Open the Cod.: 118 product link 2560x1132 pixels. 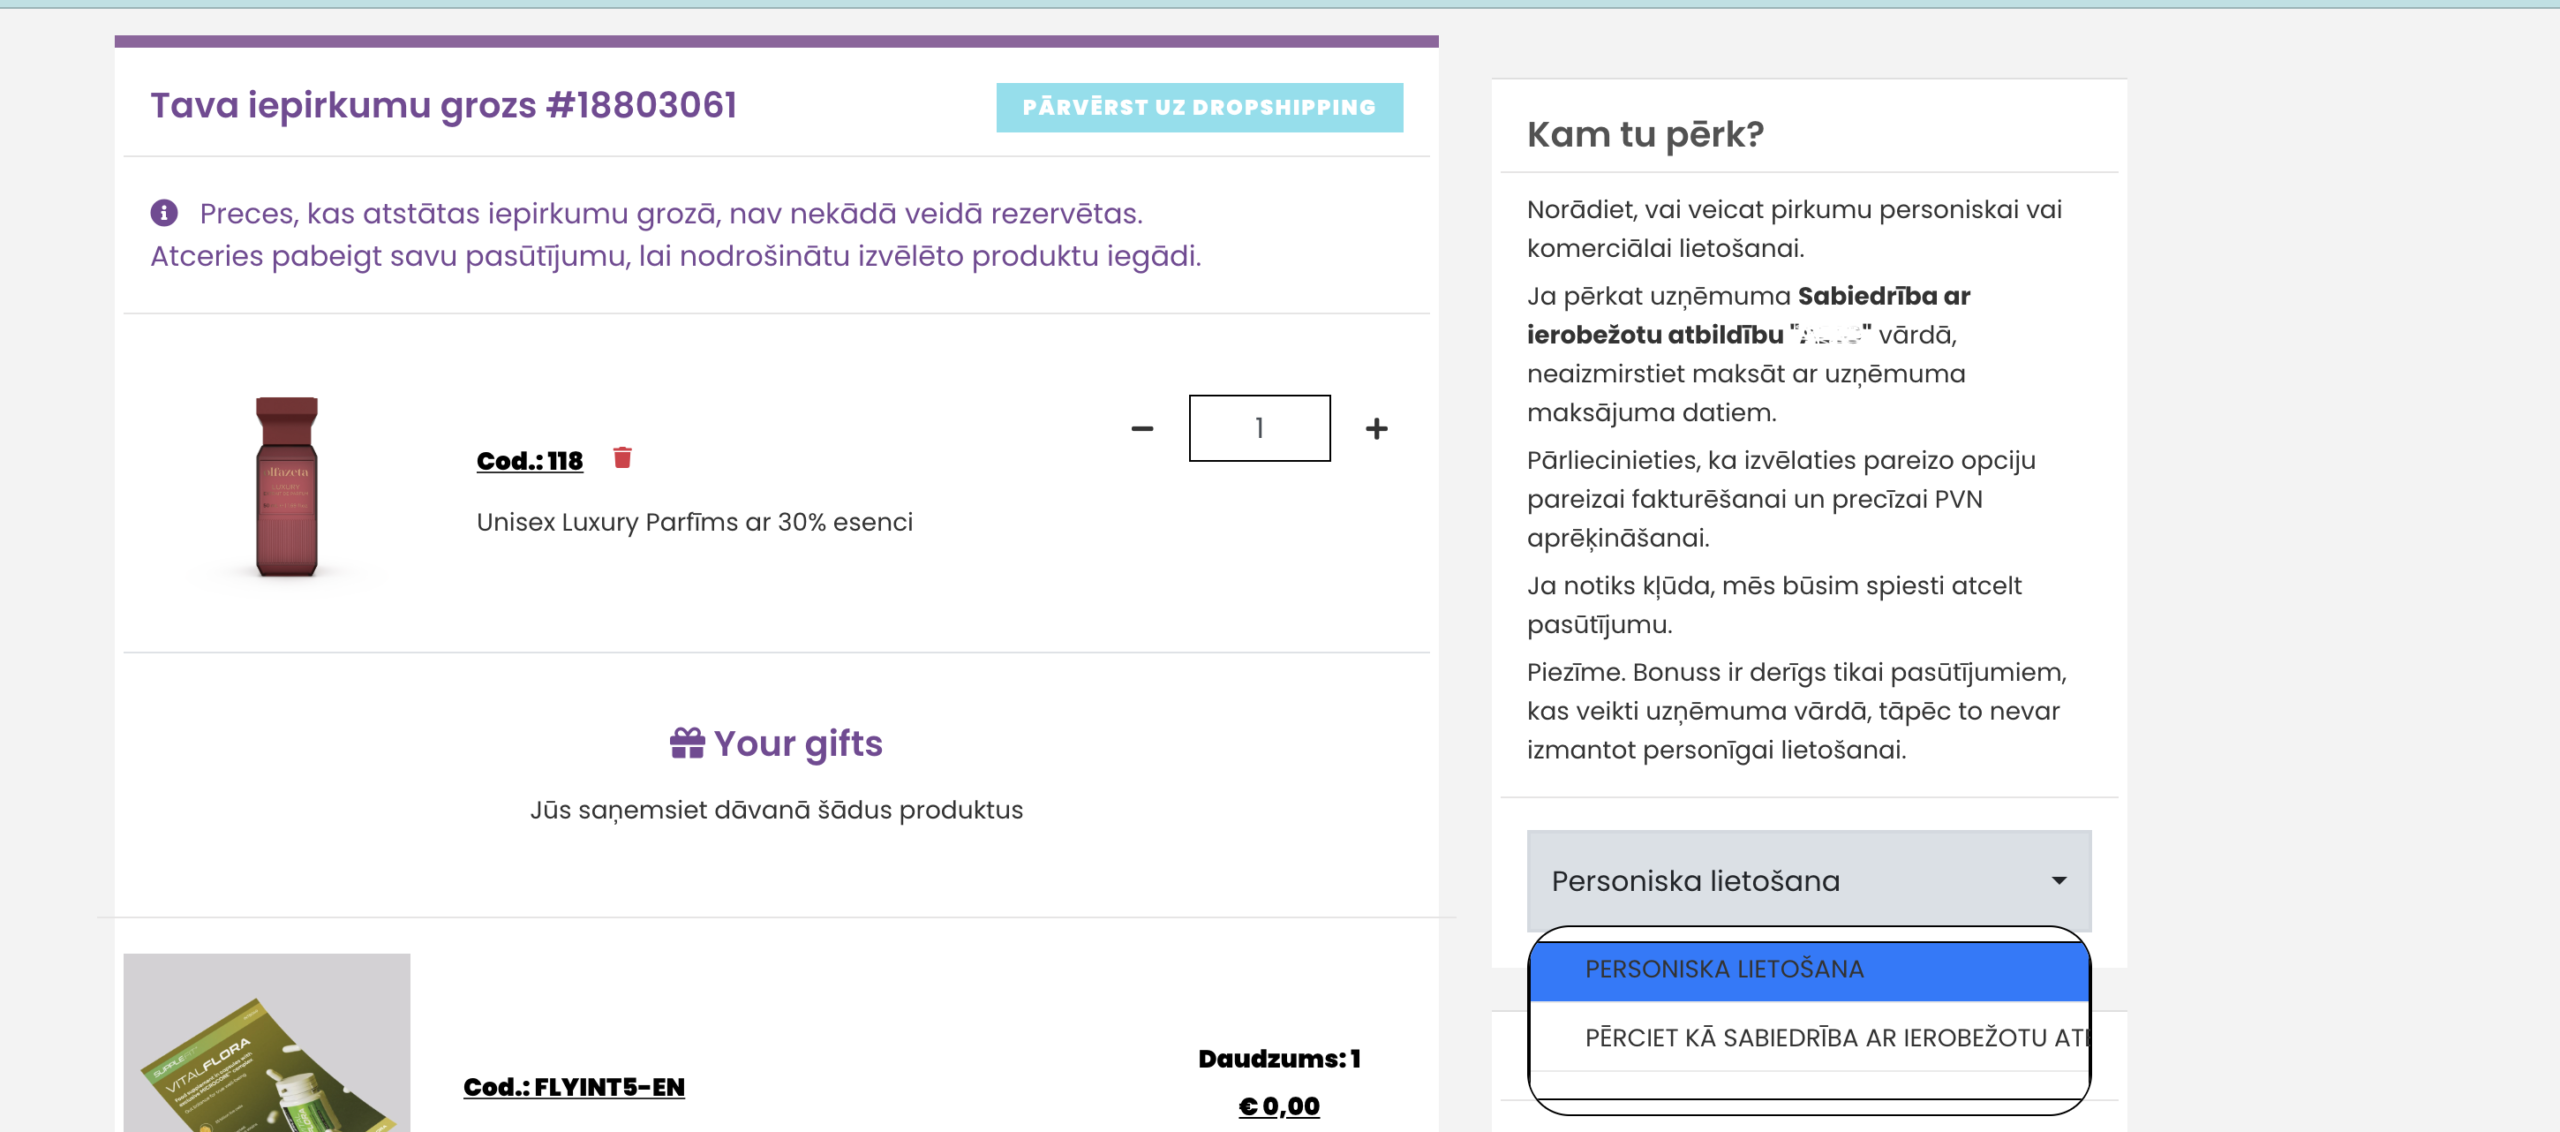[529, 461]
